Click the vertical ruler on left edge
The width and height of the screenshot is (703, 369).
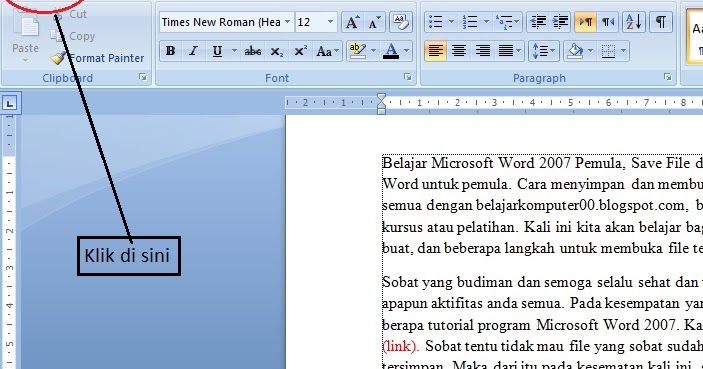point(9,242)
